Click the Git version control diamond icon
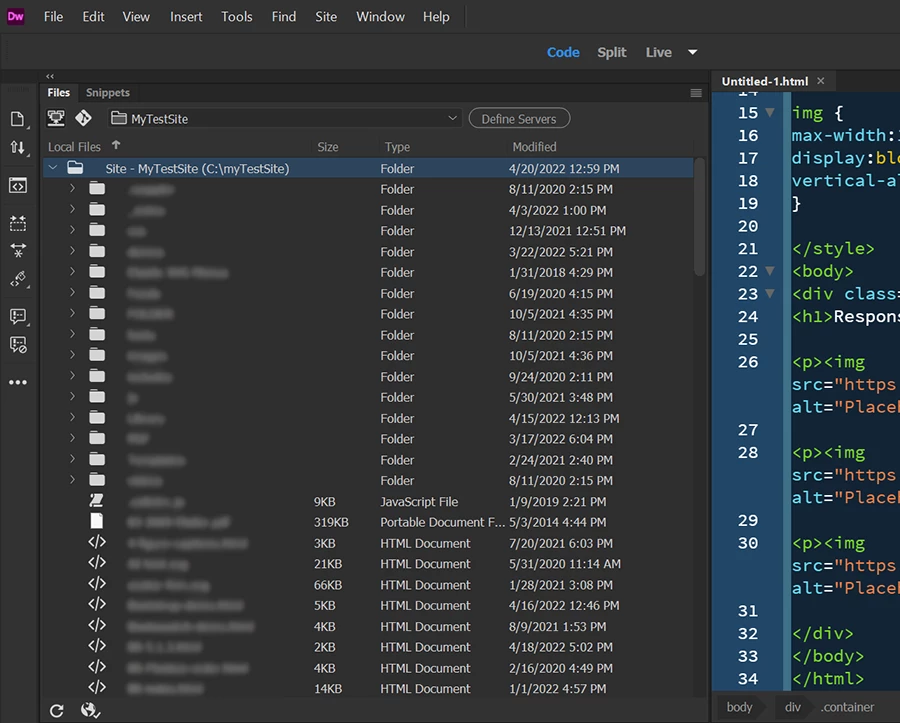This screenshot has width=900, height=723. tap(83, 118)
